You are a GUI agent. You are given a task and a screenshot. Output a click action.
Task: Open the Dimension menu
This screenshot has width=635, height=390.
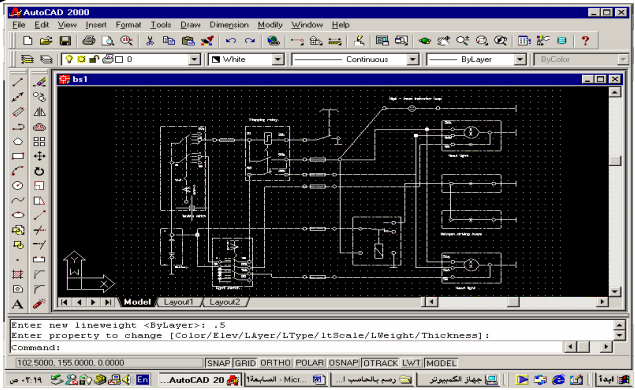[229, 25]
